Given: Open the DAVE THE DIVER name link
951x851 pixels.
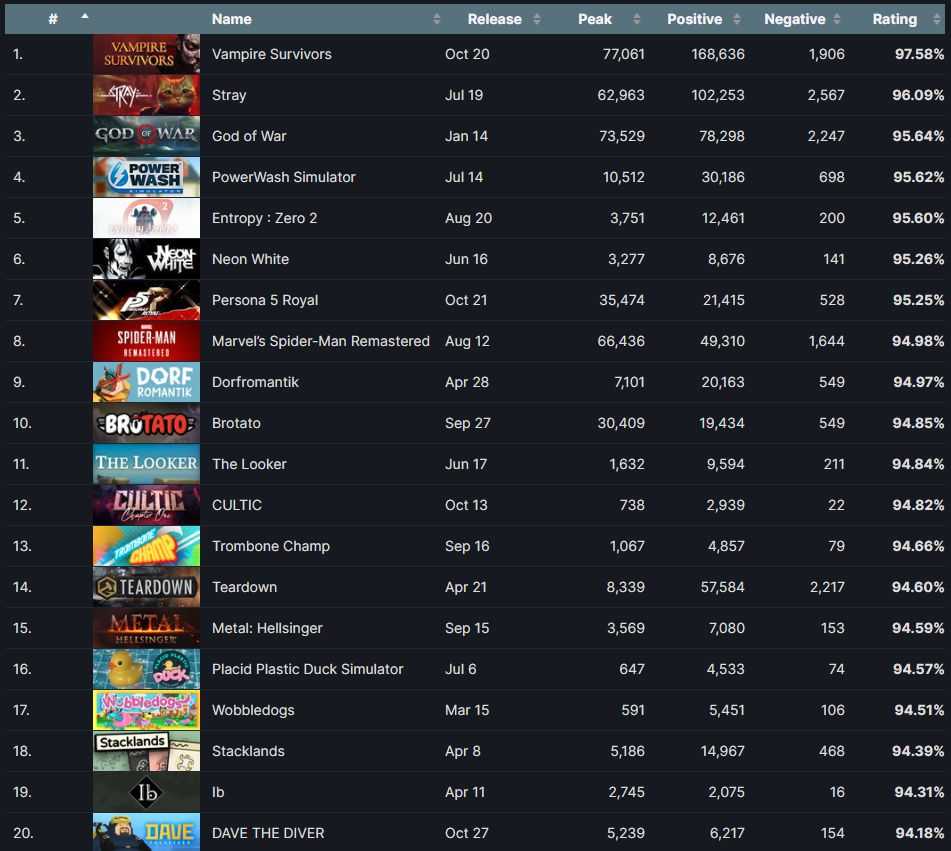Looking at the screenshot, I should click(268, 833).
